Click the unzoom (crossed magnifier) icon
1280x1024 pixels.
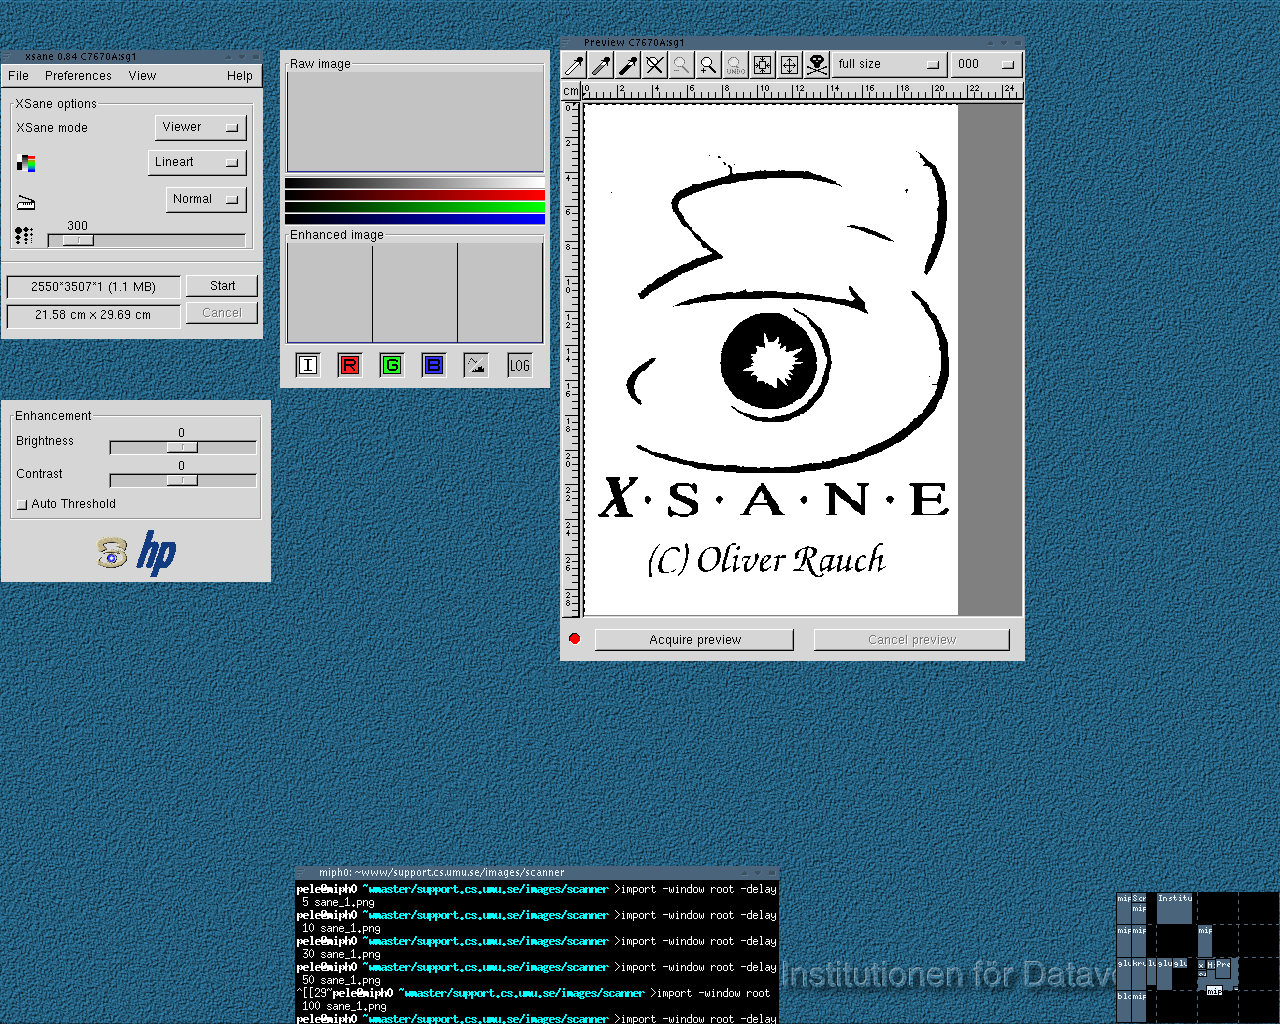pyautogui.click(x=655, y=65)
